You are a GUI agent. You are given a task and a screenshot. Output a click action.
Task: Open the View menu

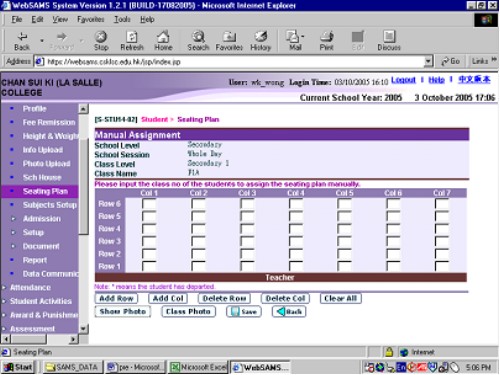point(60,19)
